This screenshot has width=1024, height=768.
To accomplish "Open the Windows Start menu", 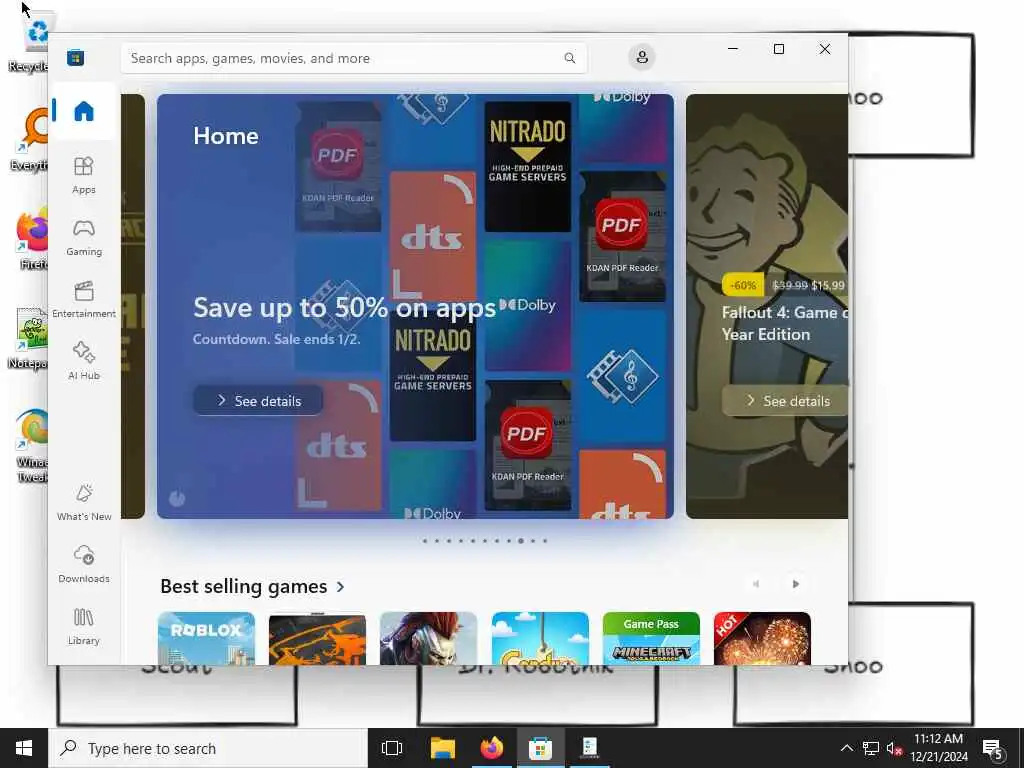I will pyautogui.click(x=24, y=748).
